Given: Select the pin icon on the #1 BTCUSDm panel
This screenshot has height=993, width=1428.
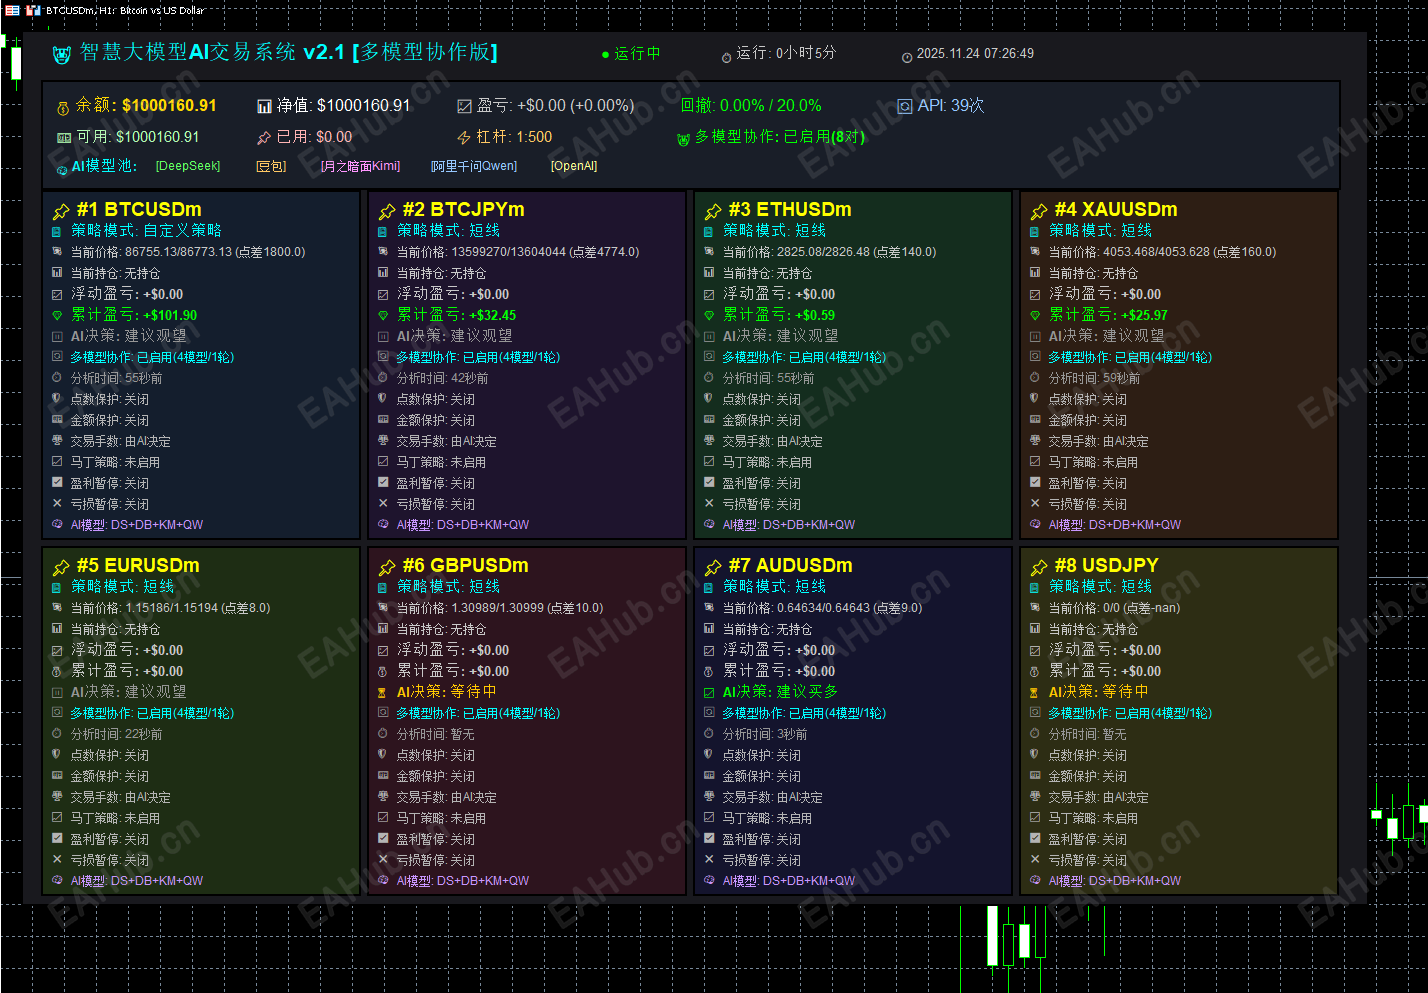Looking at the screenshot, I should coord(62,210).
